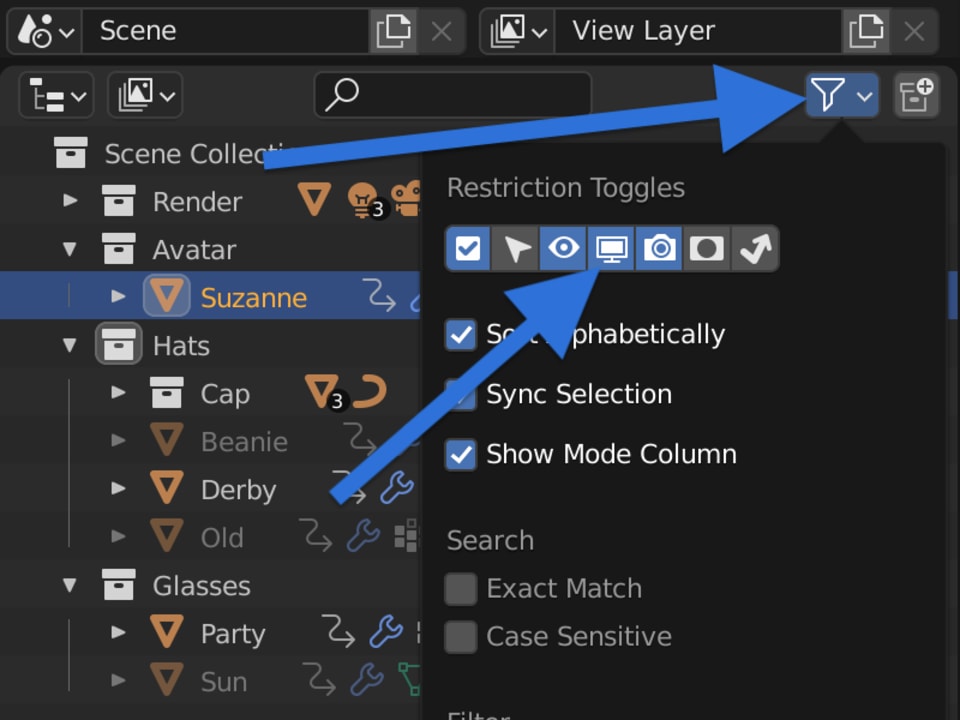Click the eye viewport visibility restriction toggle
This screenshot has width=960, height=720.
coord(563,248)
